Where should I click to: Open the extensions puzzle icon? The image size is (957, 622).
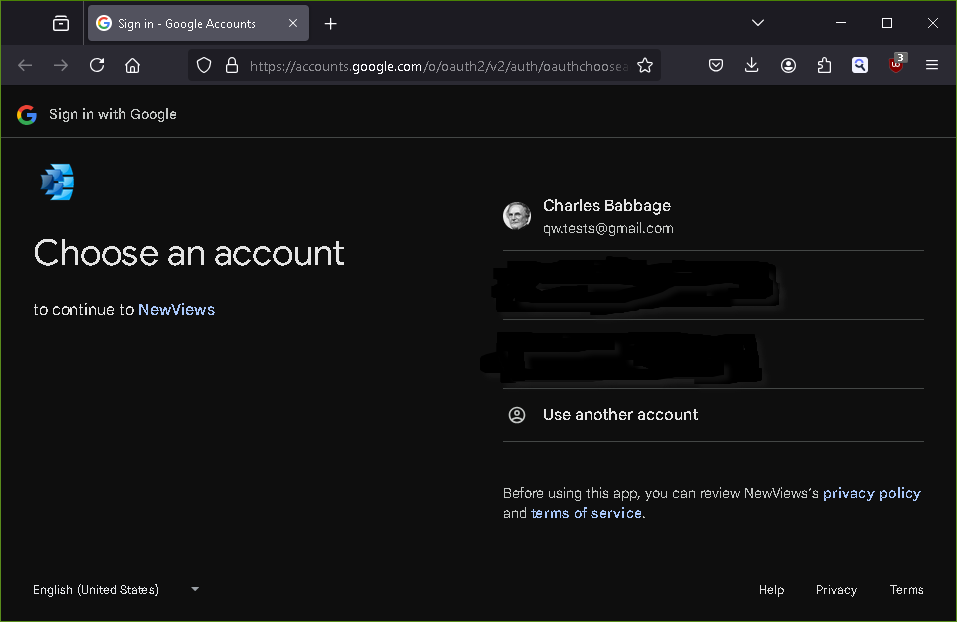pos(824,65)
